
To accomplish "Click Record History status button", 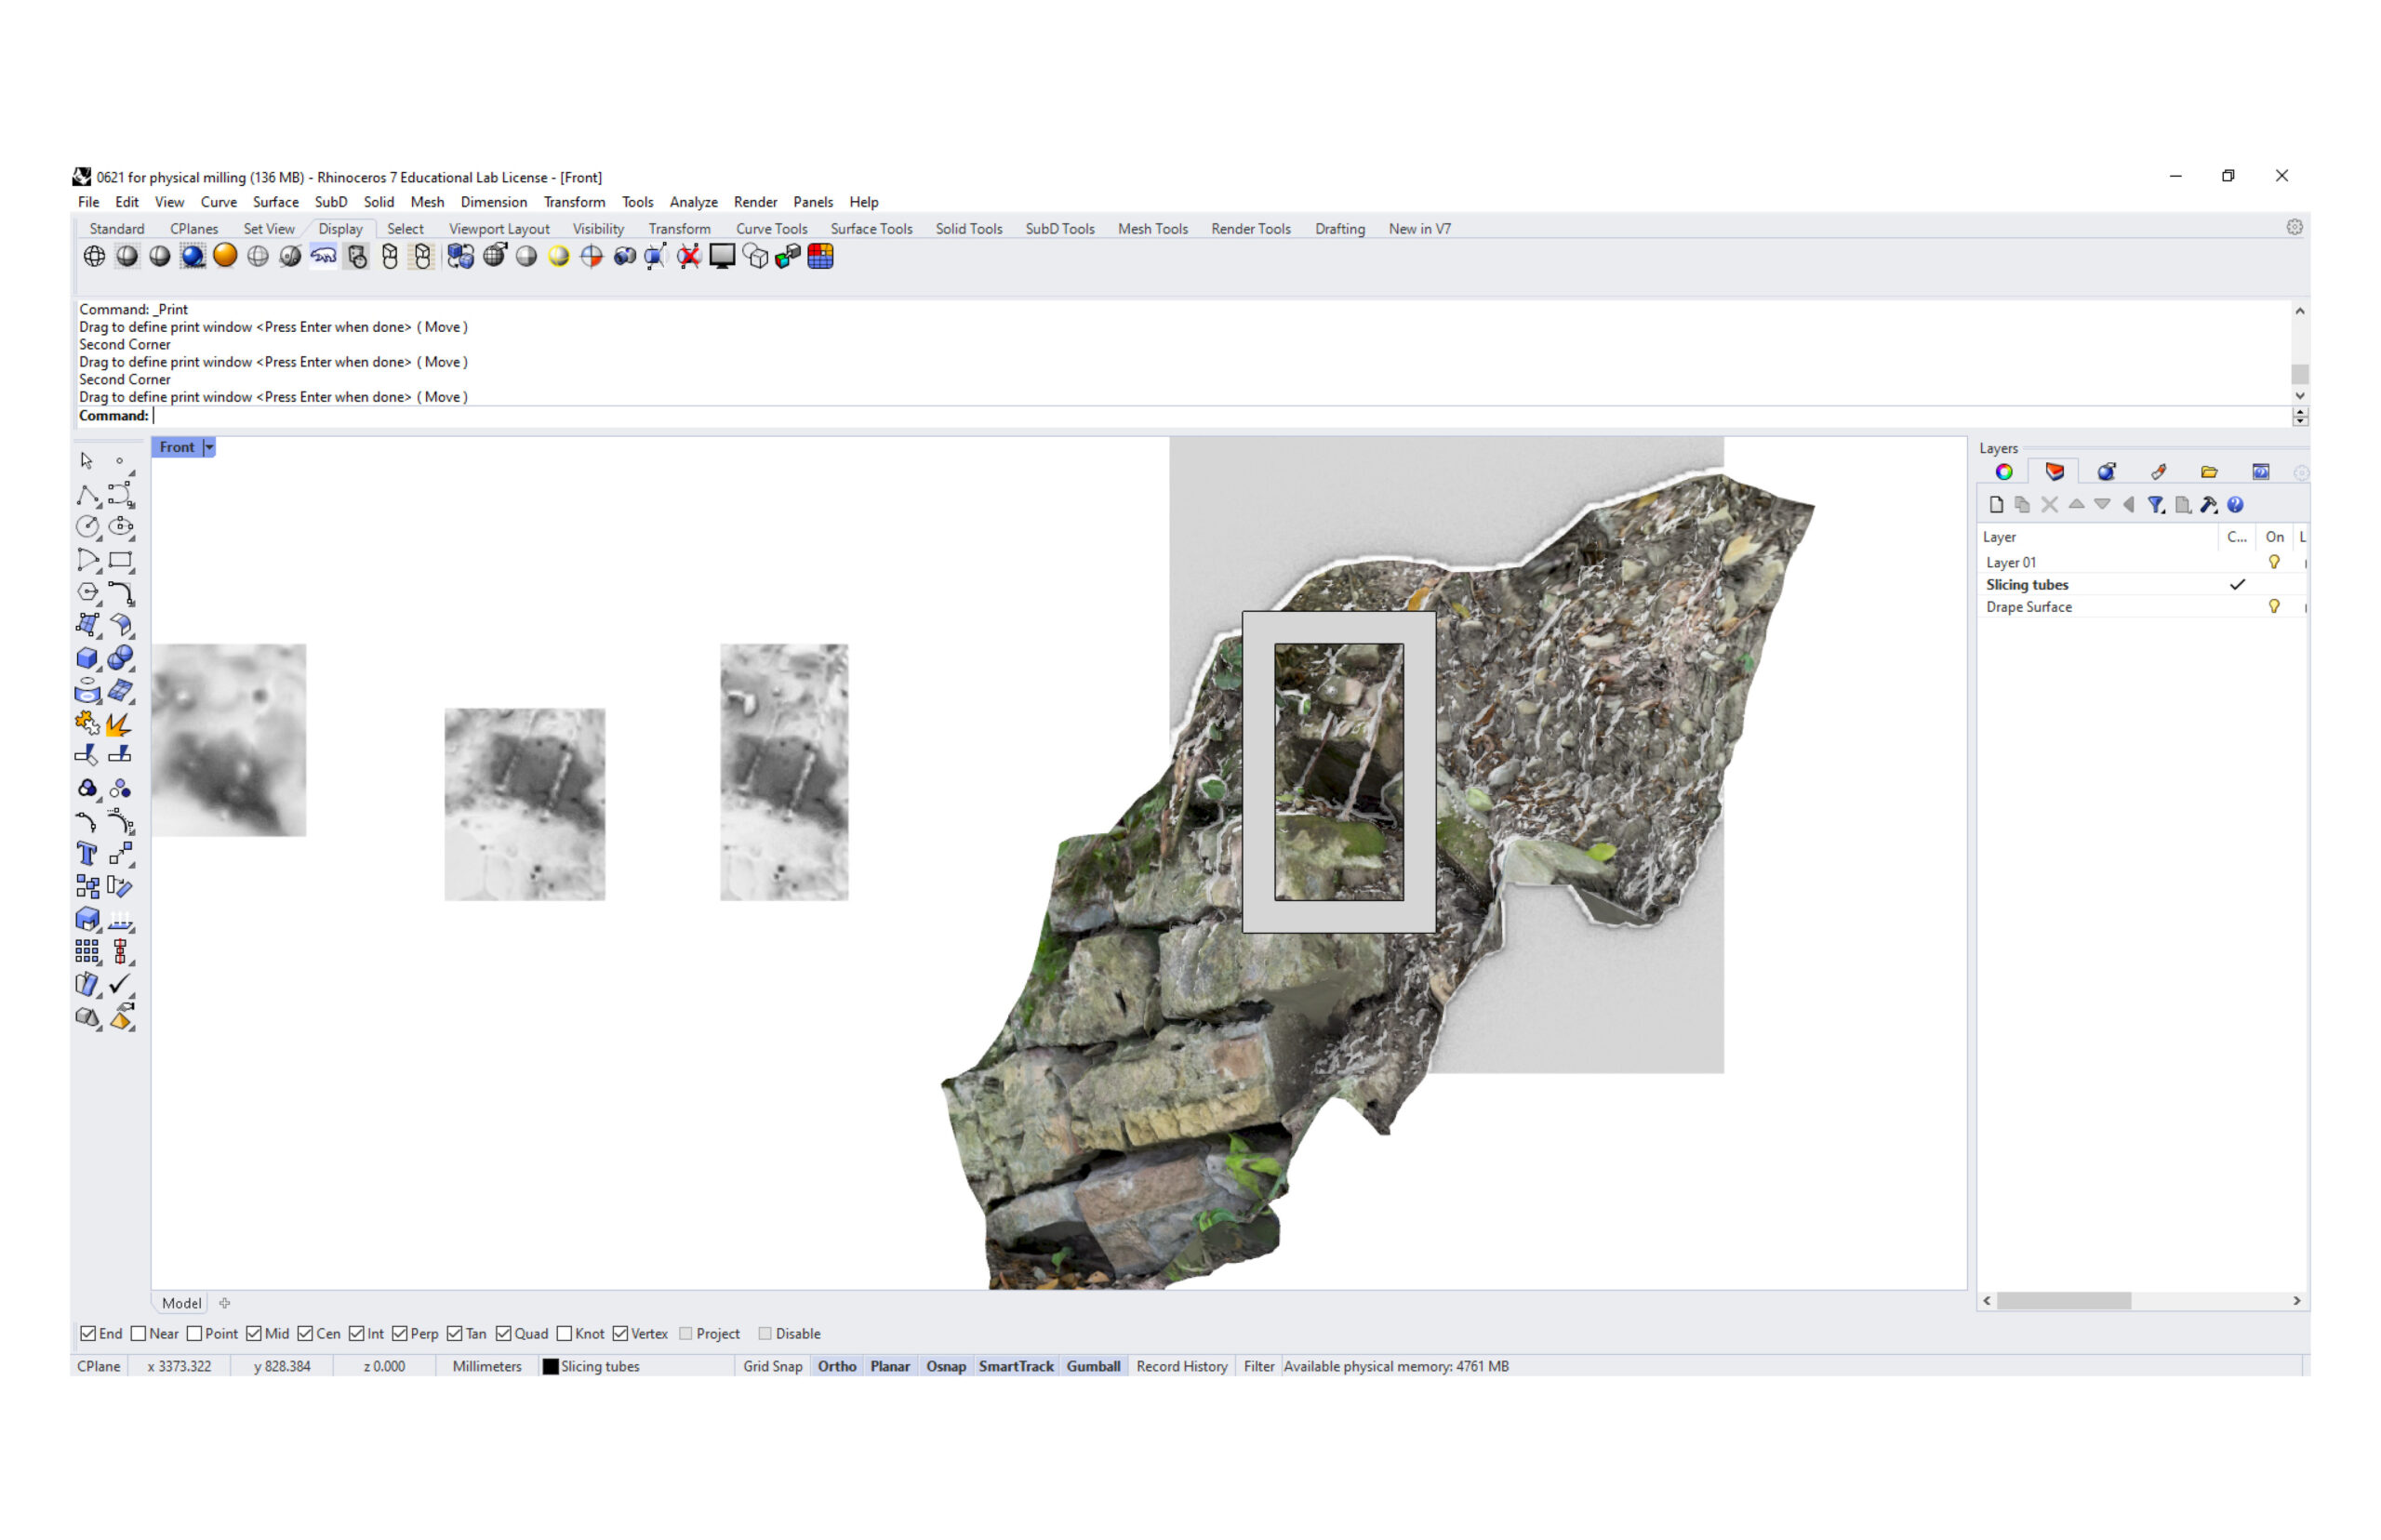I will pos(1181,1366).
